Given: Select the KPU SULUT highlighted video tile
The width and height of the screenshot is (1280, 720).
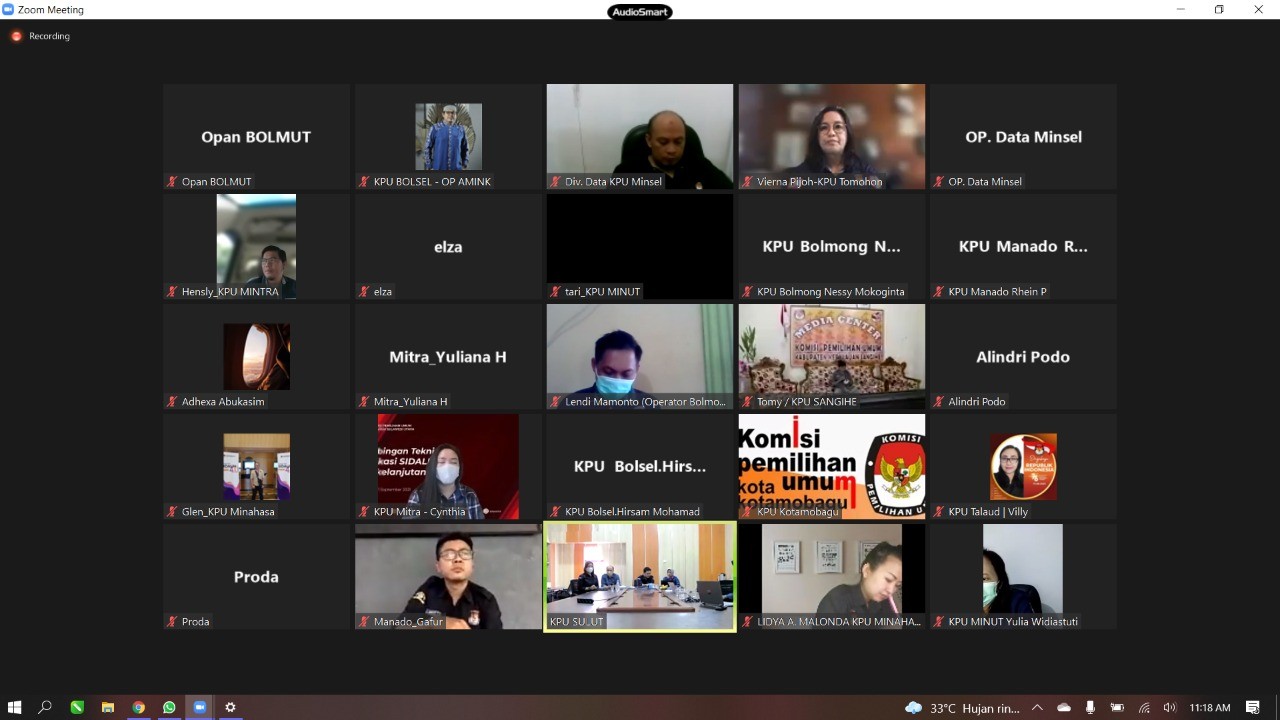Looking at the screenshot, I should [x=640, y=576].
